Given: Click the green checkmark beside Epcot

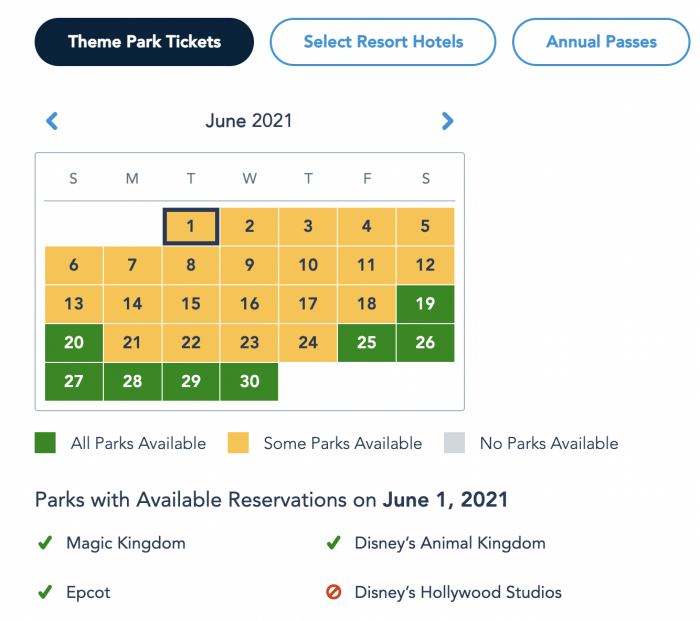Looking at the screenshot, I should [x=45, y=592].
